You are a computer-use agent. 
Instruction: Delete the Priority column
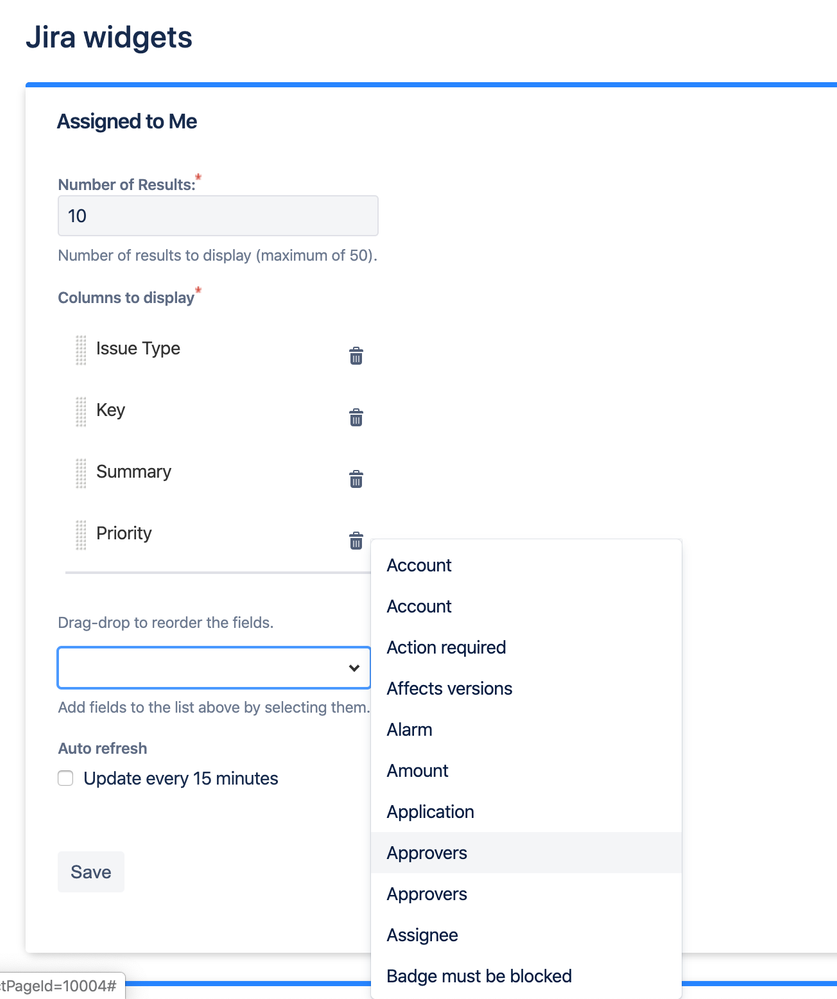coord(356,540)
